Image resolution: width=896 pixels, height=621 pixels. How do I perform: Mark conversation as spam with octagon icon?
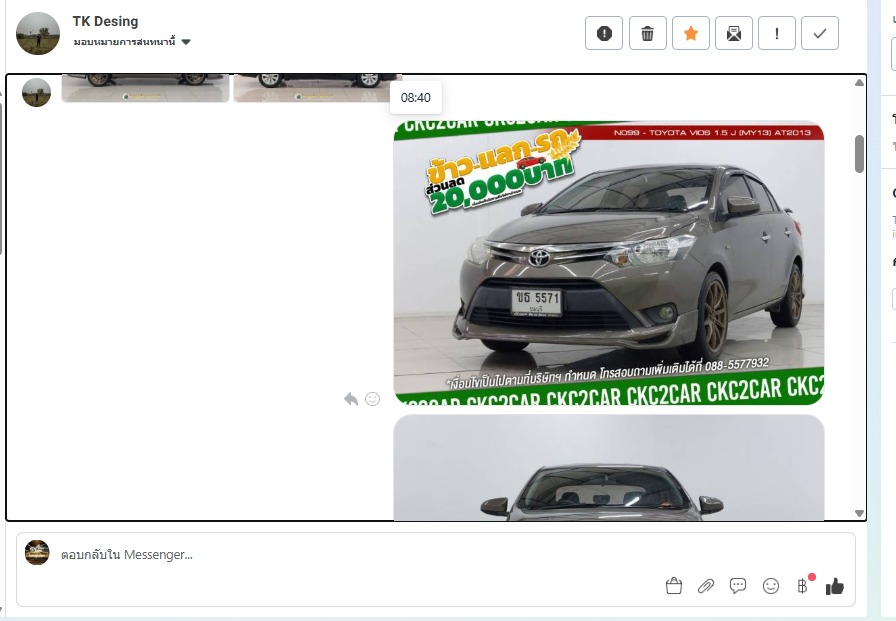[x=604, y=33]
